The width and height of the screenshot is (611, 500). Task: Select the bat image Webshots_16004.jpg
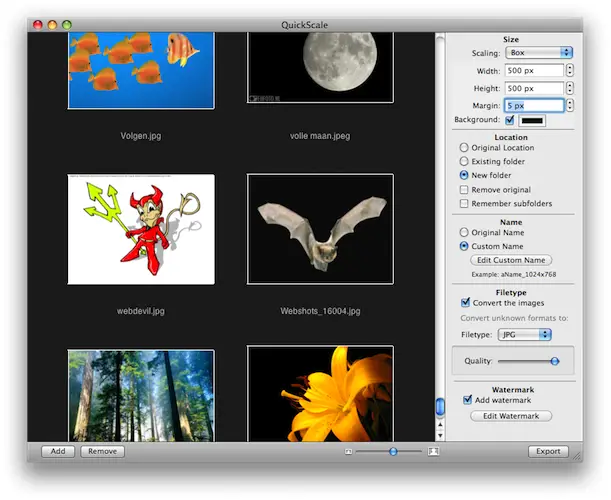tap(320, 228)
